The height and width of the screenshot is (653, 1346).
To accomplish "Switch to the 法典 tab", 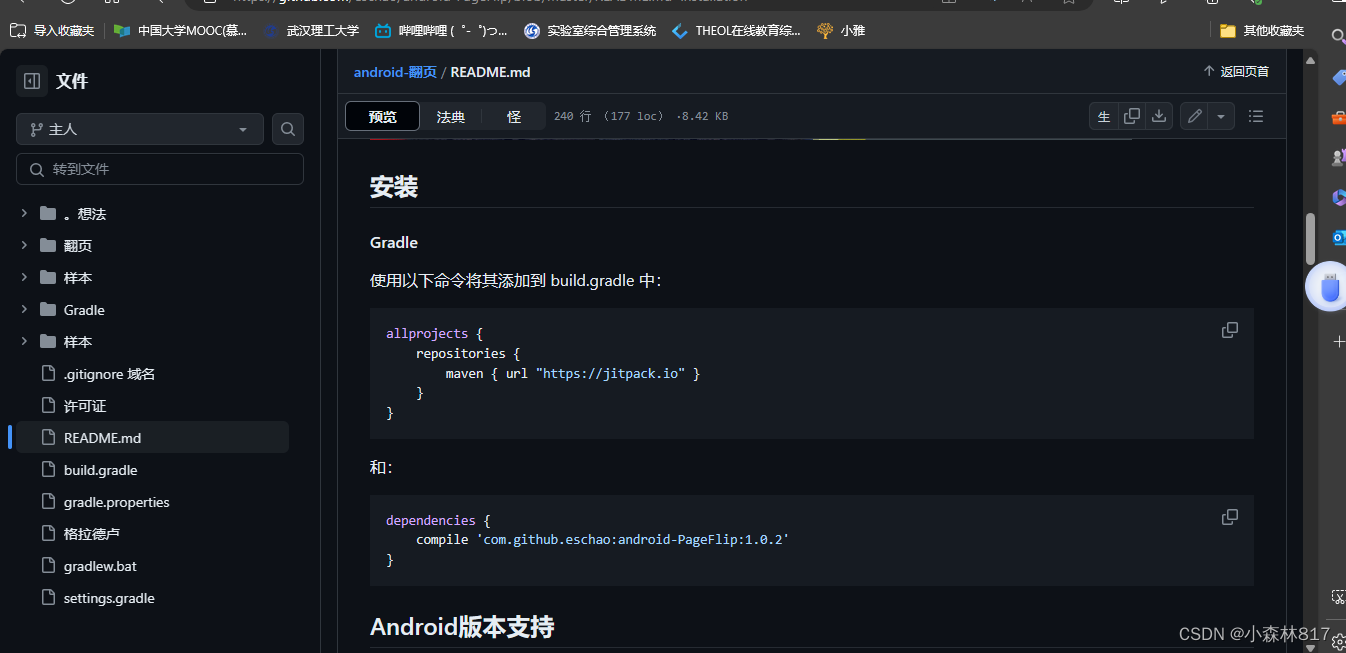I will click(450, 116).
